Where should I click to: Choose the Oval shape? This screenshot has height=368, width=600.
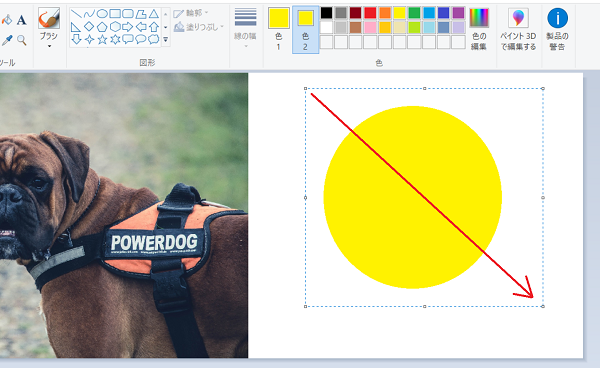[x=102, y=14]
